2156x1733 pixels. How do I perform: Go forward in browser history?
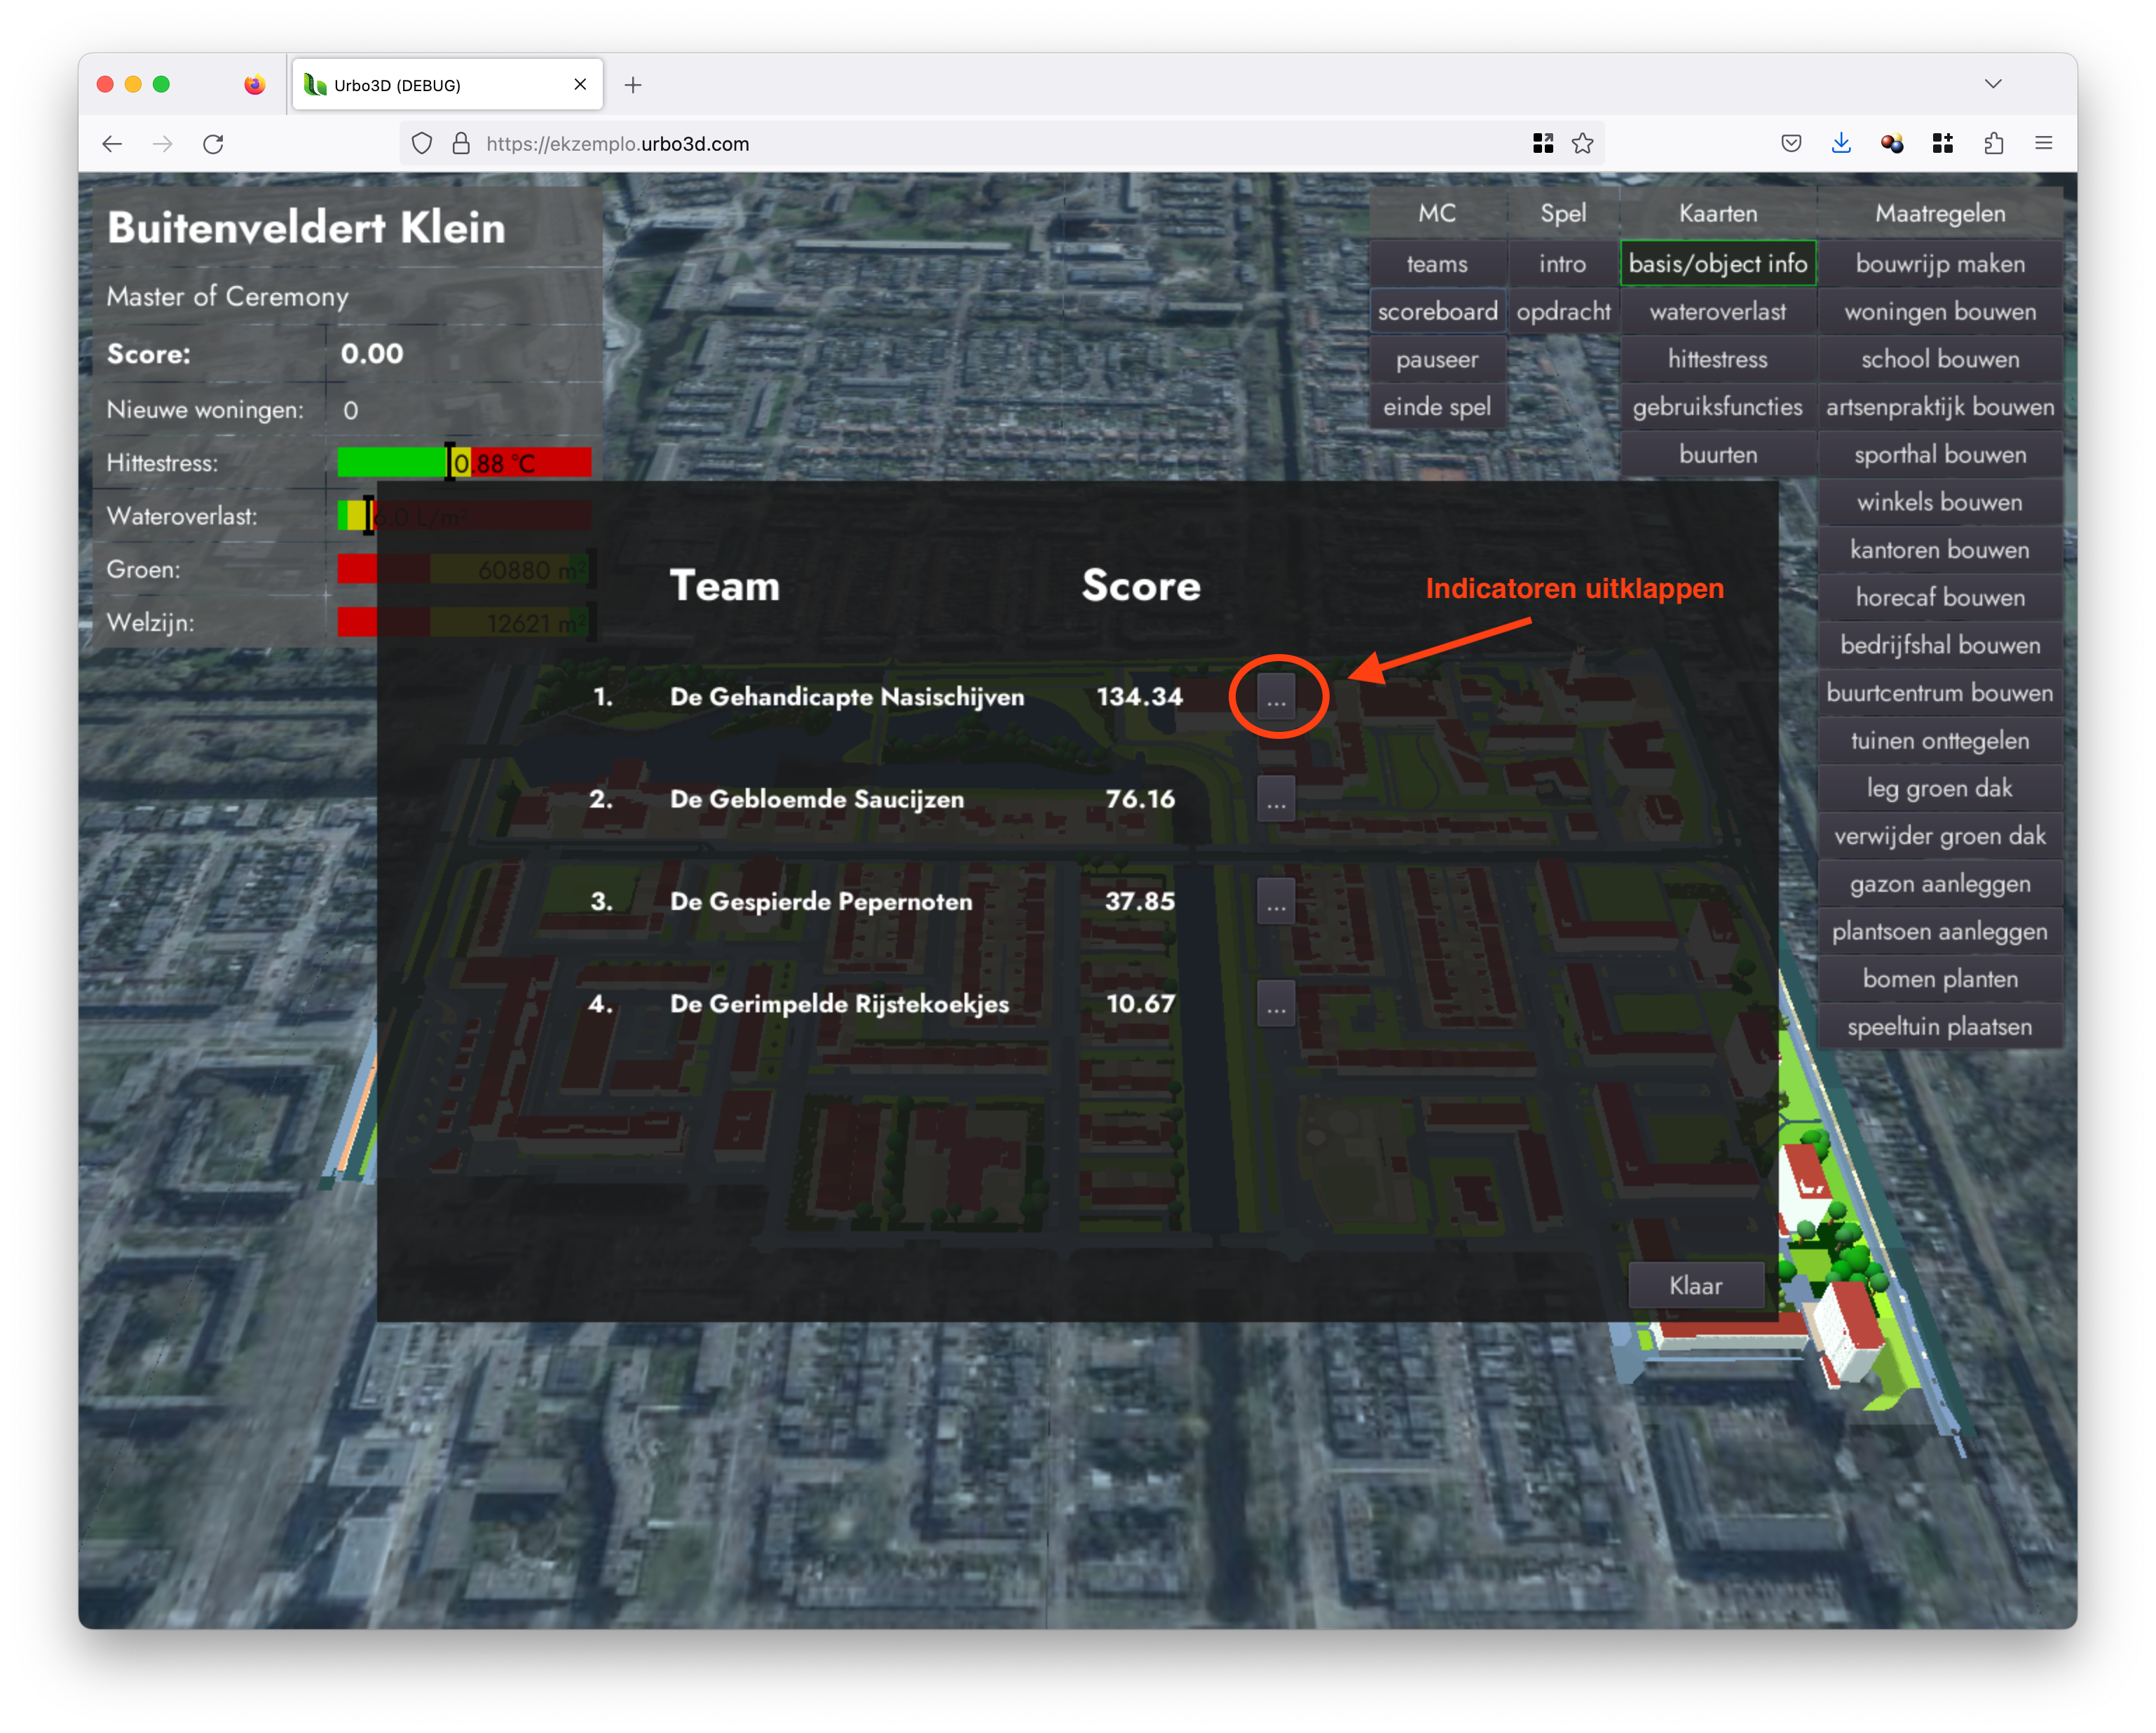point(162,144)
